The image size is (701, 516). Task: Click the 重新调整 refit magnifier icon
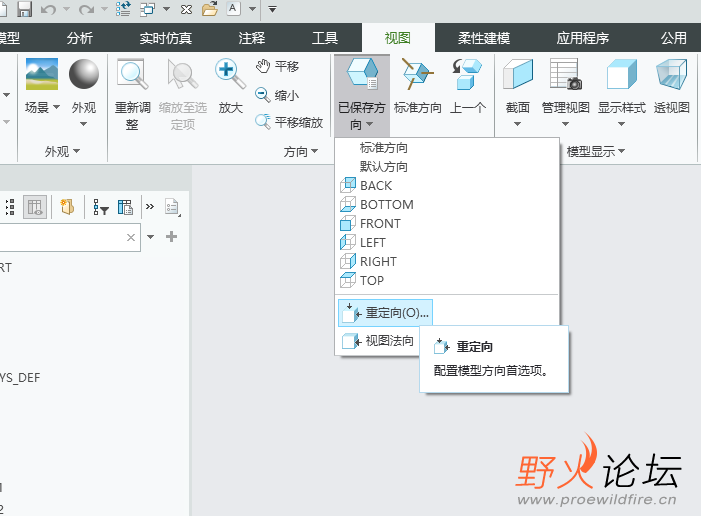(x=133, y=74)
